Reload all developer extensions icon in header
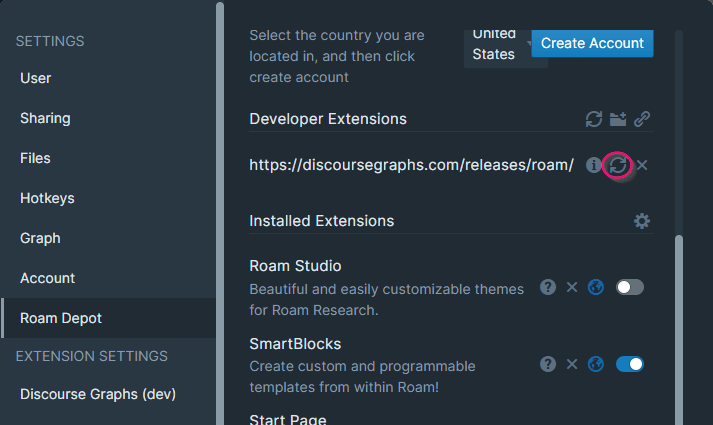This screenshot has width=713, height=425. click(593, 119)
